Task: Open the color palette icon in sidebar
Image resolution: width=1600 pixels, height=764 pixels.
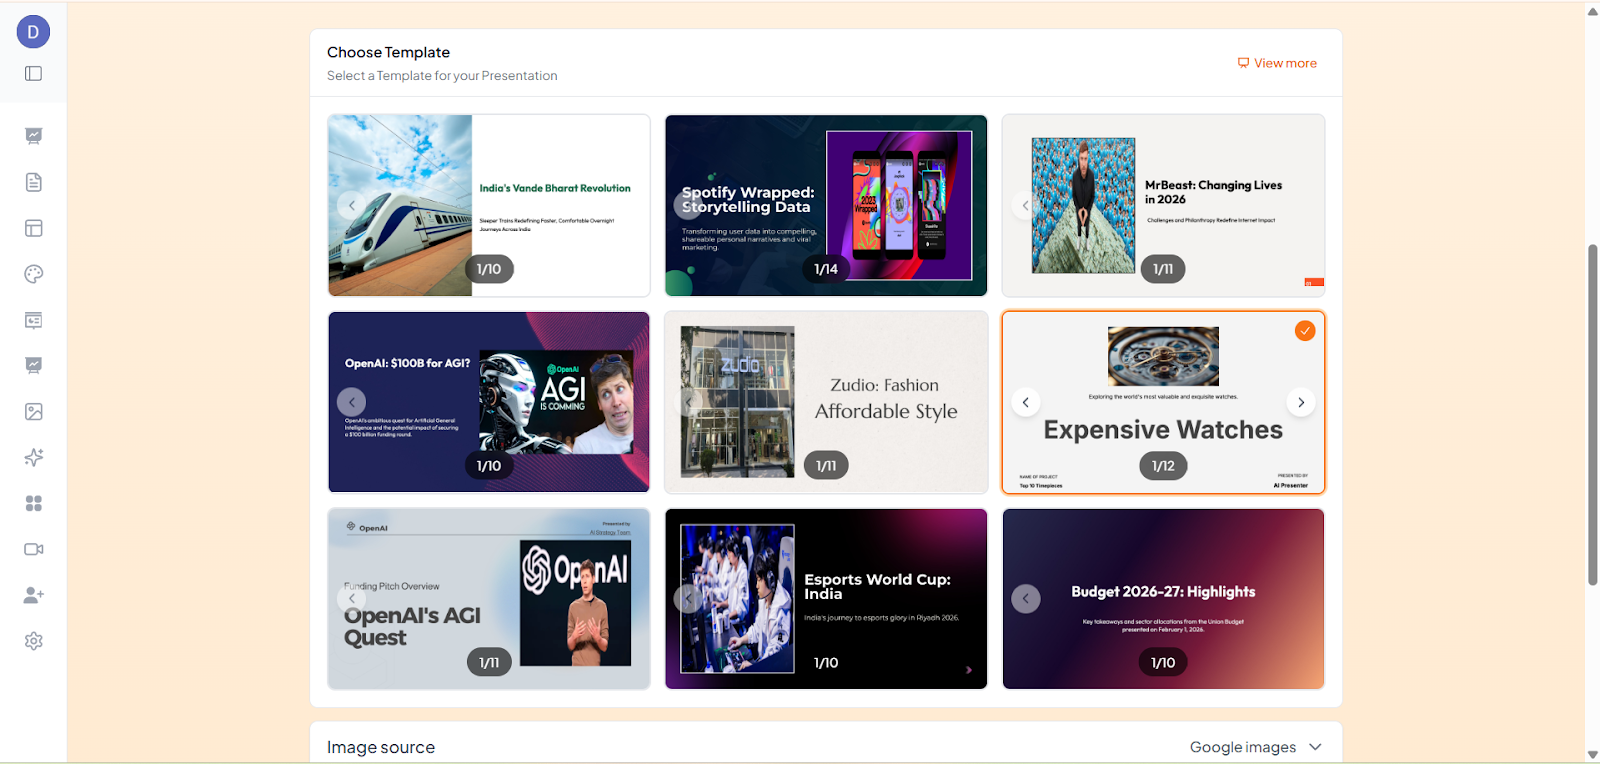Action: [34, 274]
